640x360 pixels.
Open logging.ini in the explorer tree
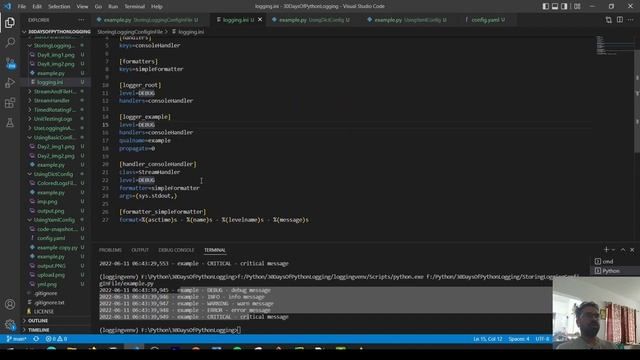(50, 82)
